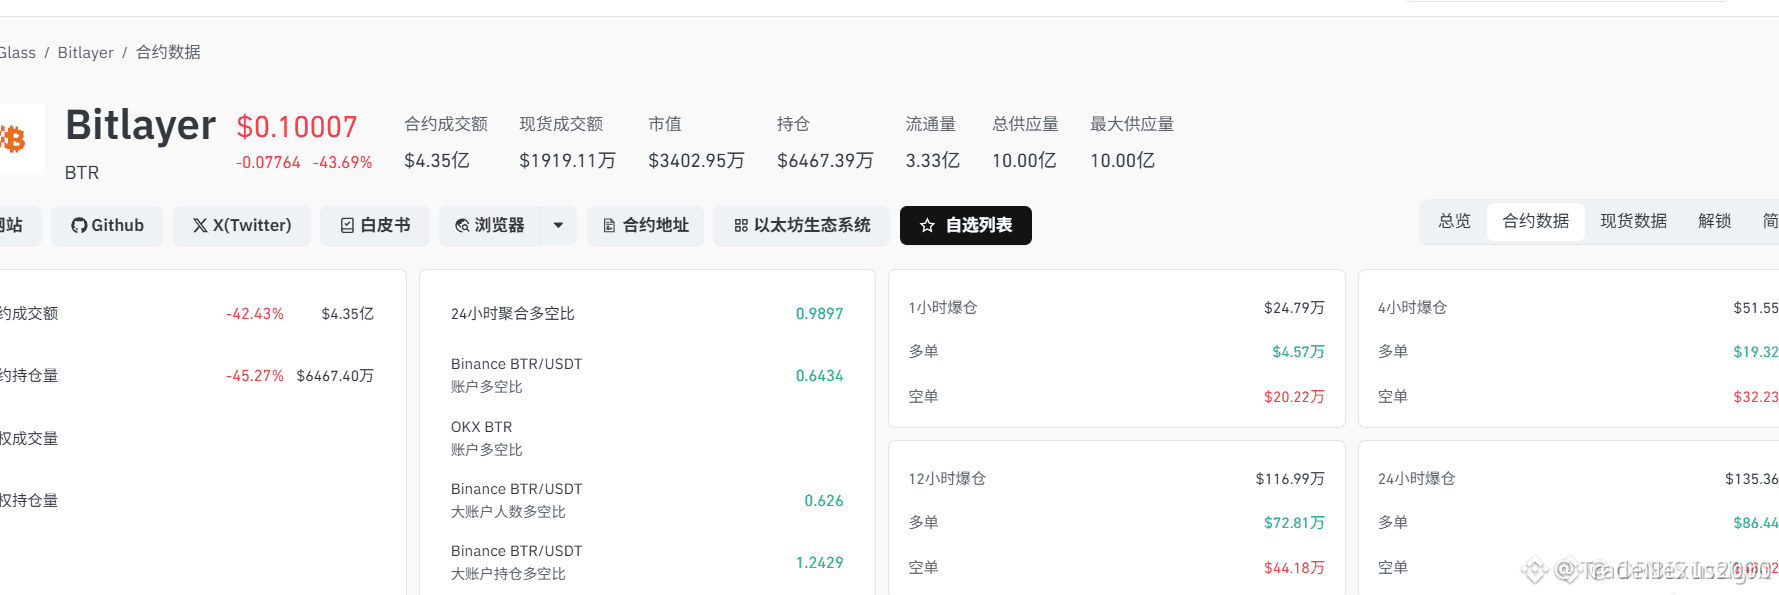1779x595 pixels.
Task: Click the -42.43% volume change value
Action: (255, 314)
